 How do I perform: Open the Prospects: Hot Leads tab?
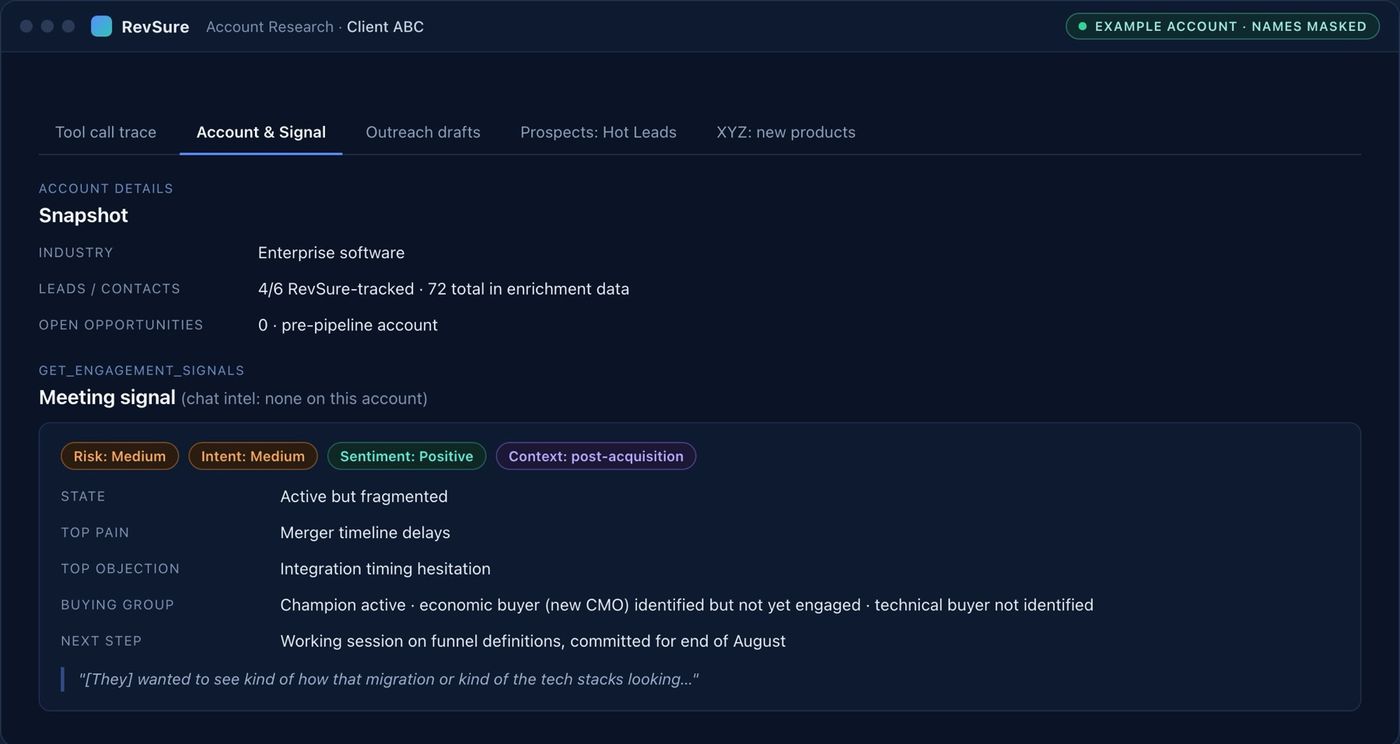click(598, 132)
